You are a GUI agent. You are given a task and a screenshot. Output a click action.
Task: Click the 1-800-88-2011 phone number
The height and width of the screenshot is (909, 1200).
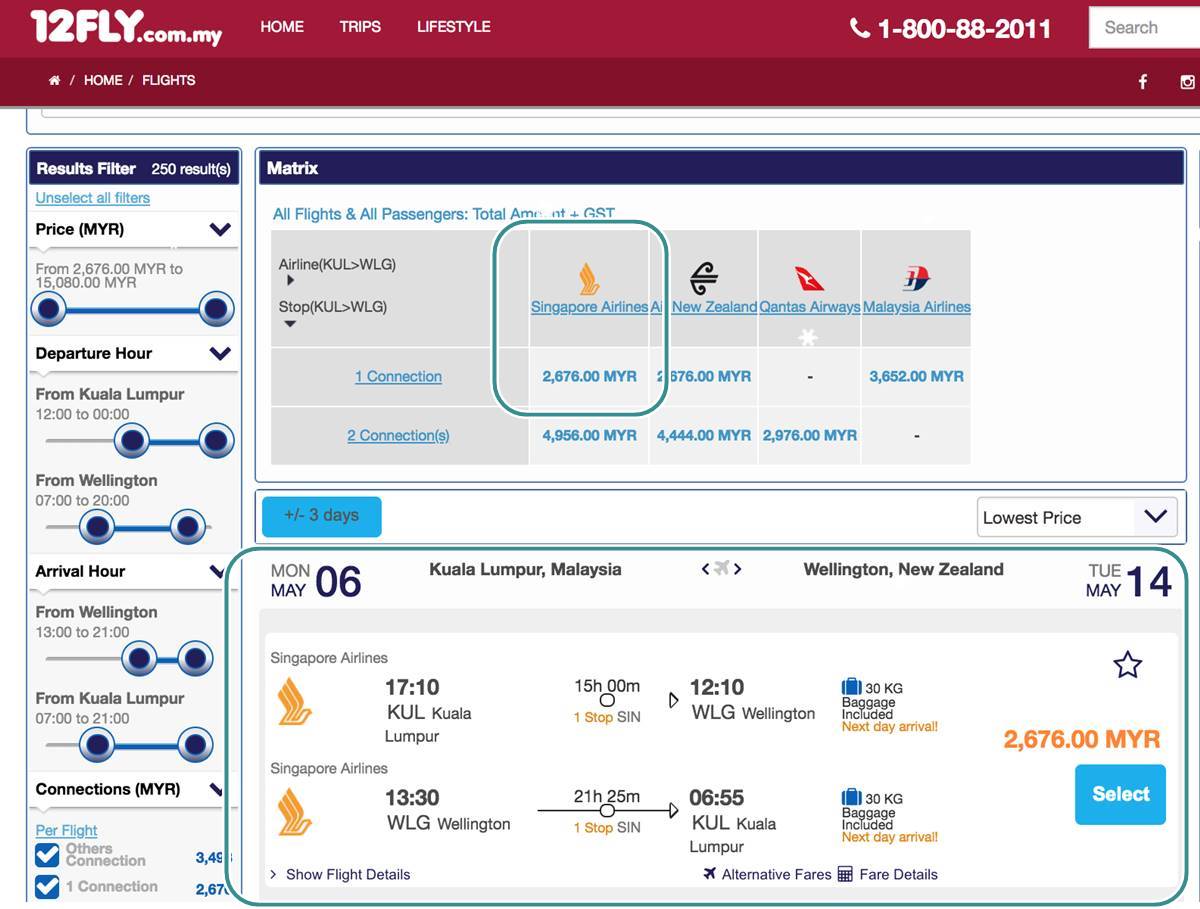(964, 28)
